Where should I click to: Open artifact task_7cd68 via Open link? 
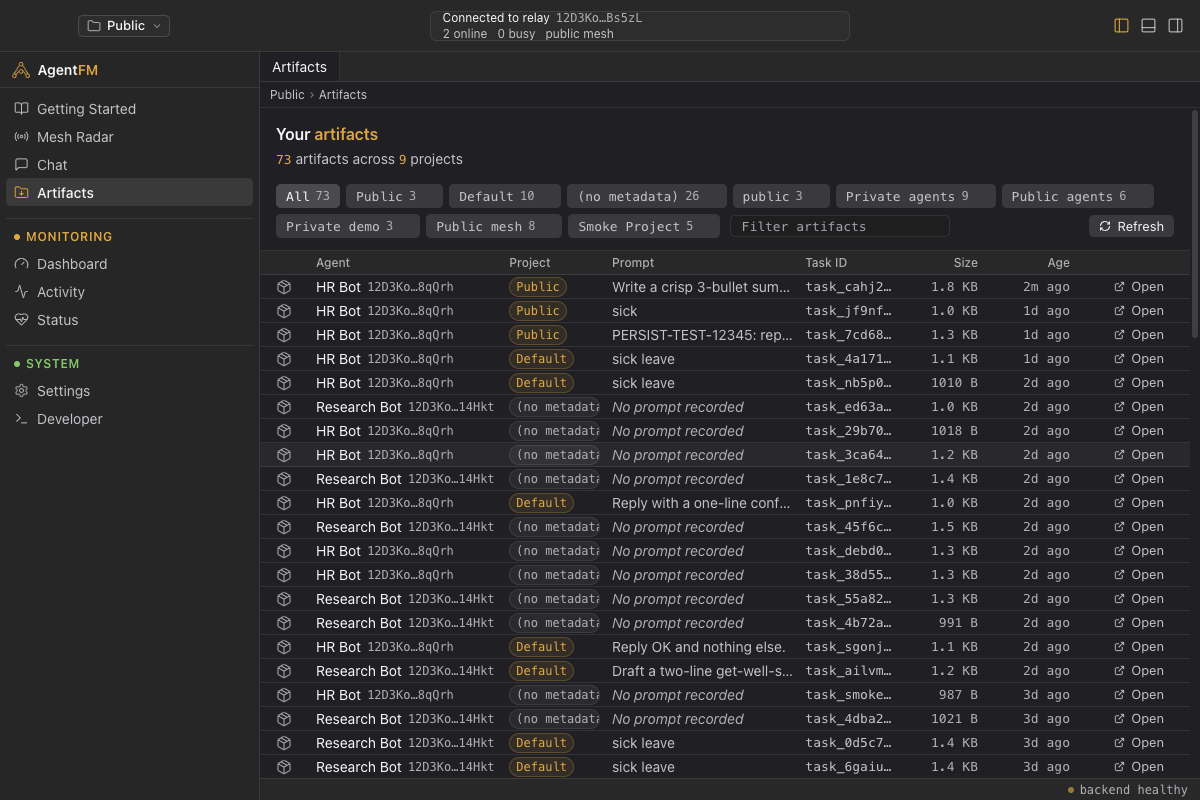1139,335
